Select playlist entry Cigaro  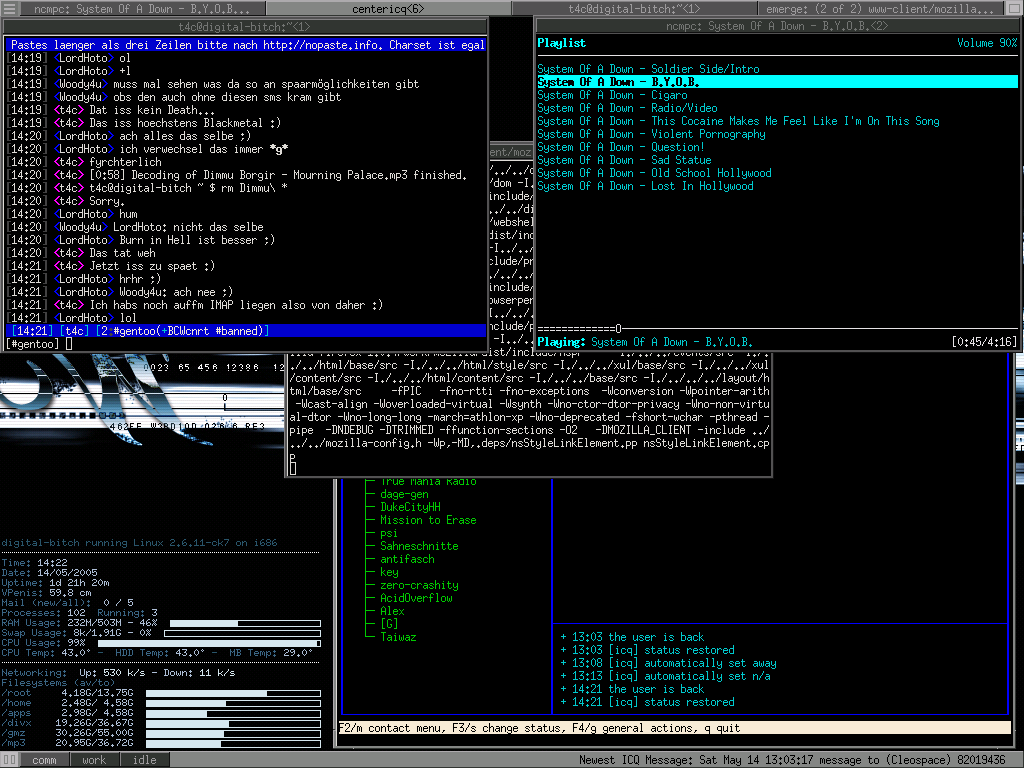pos(613,95)
